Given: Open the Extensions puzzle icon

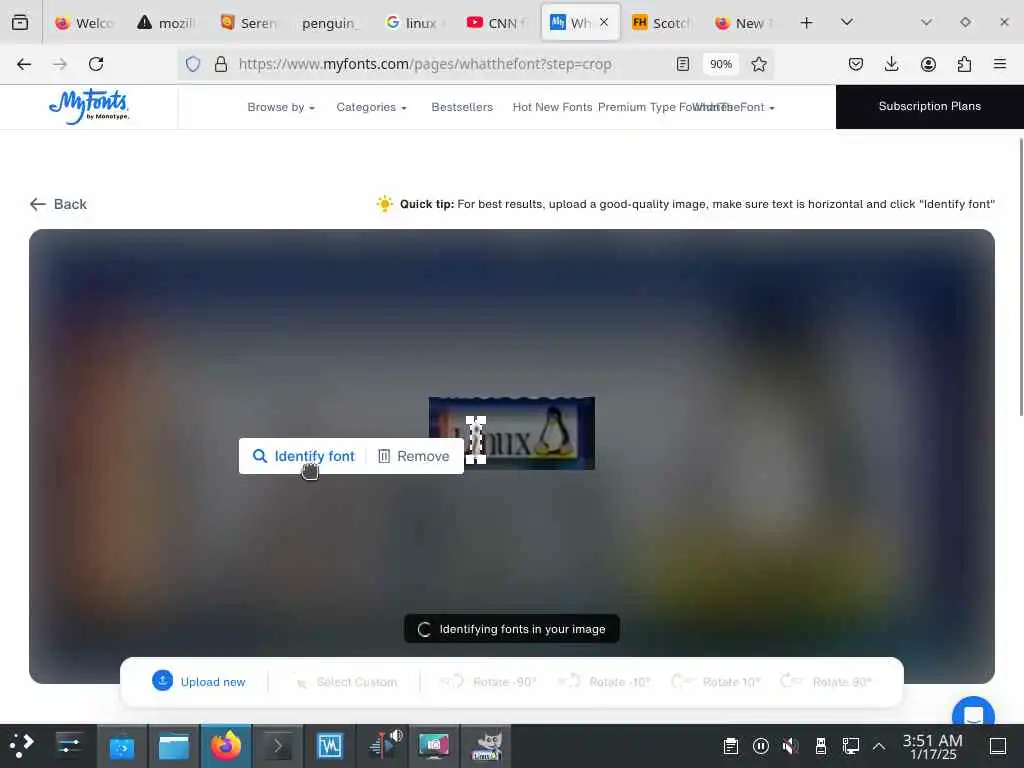Looking at the screenshot, I should 964,64.
